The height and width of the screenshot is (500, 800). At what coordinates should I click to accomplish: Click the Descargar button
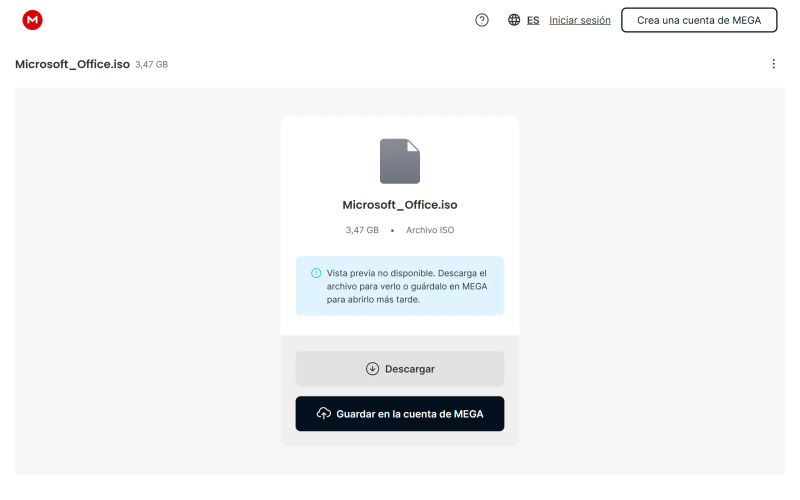click(400, 368)
